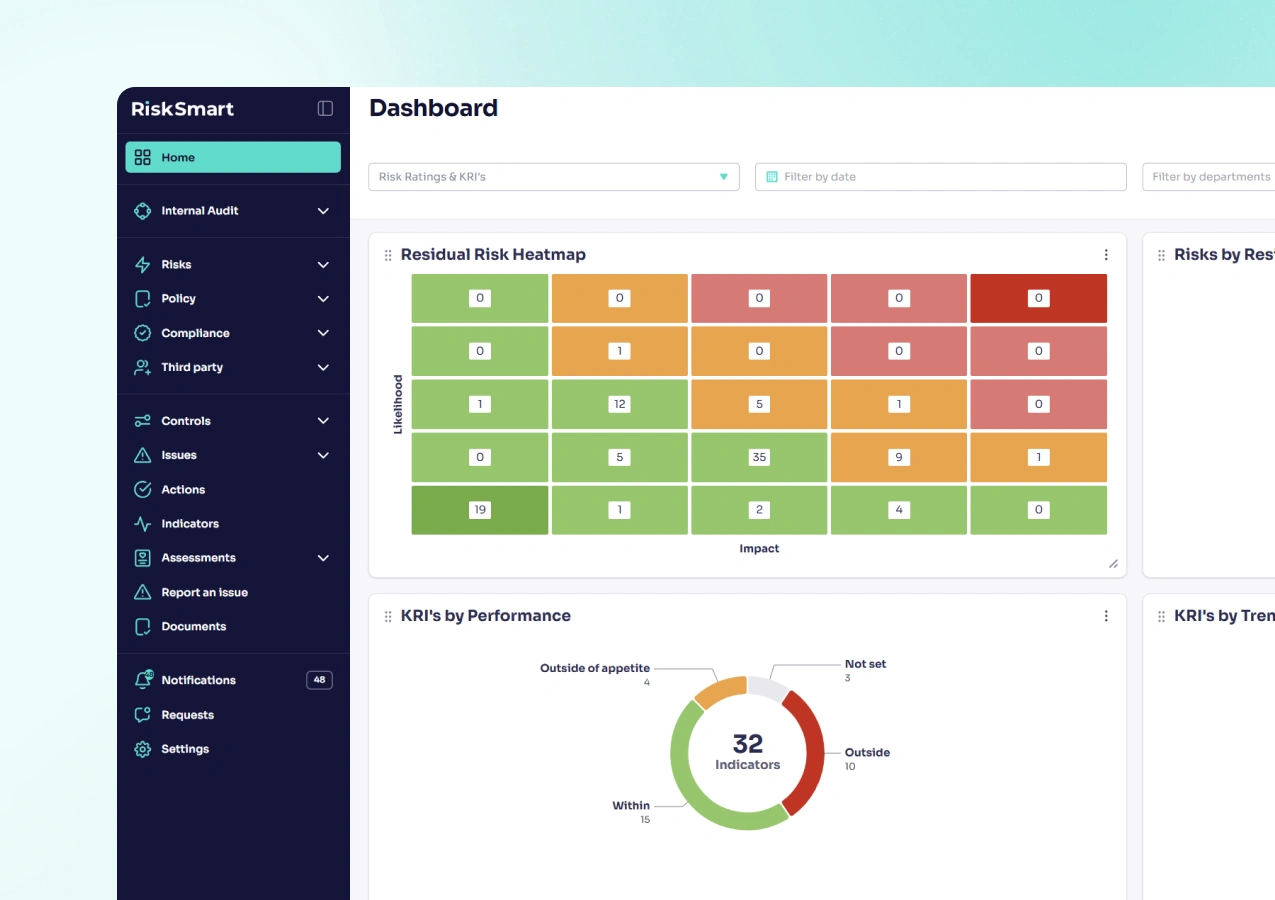Open Settings using the gear icon

point(142,748)
